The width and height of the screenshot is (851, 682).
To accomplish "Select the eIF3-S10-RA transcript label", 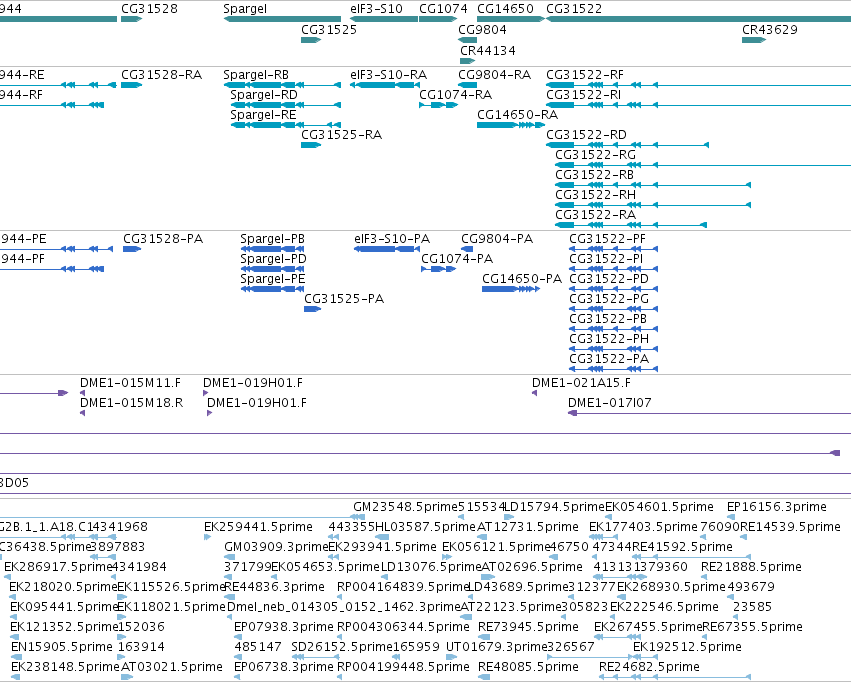I will click(389, 74).
